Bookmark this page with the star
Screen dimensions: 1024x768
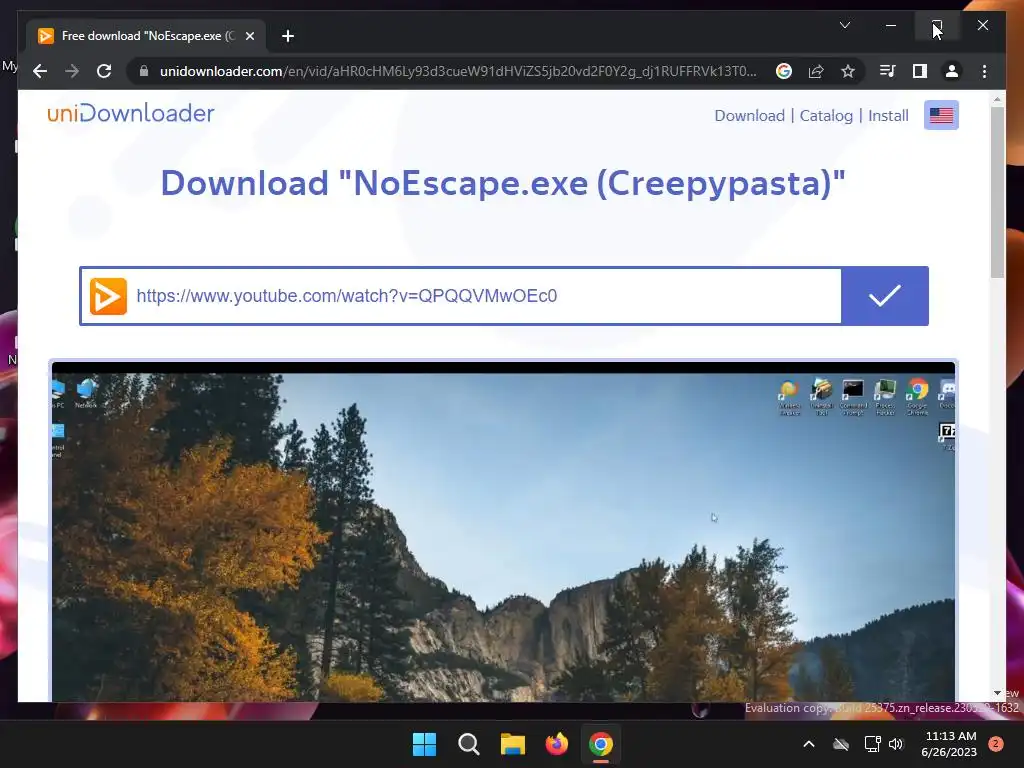pyautogui.click(x=848, y=71)
